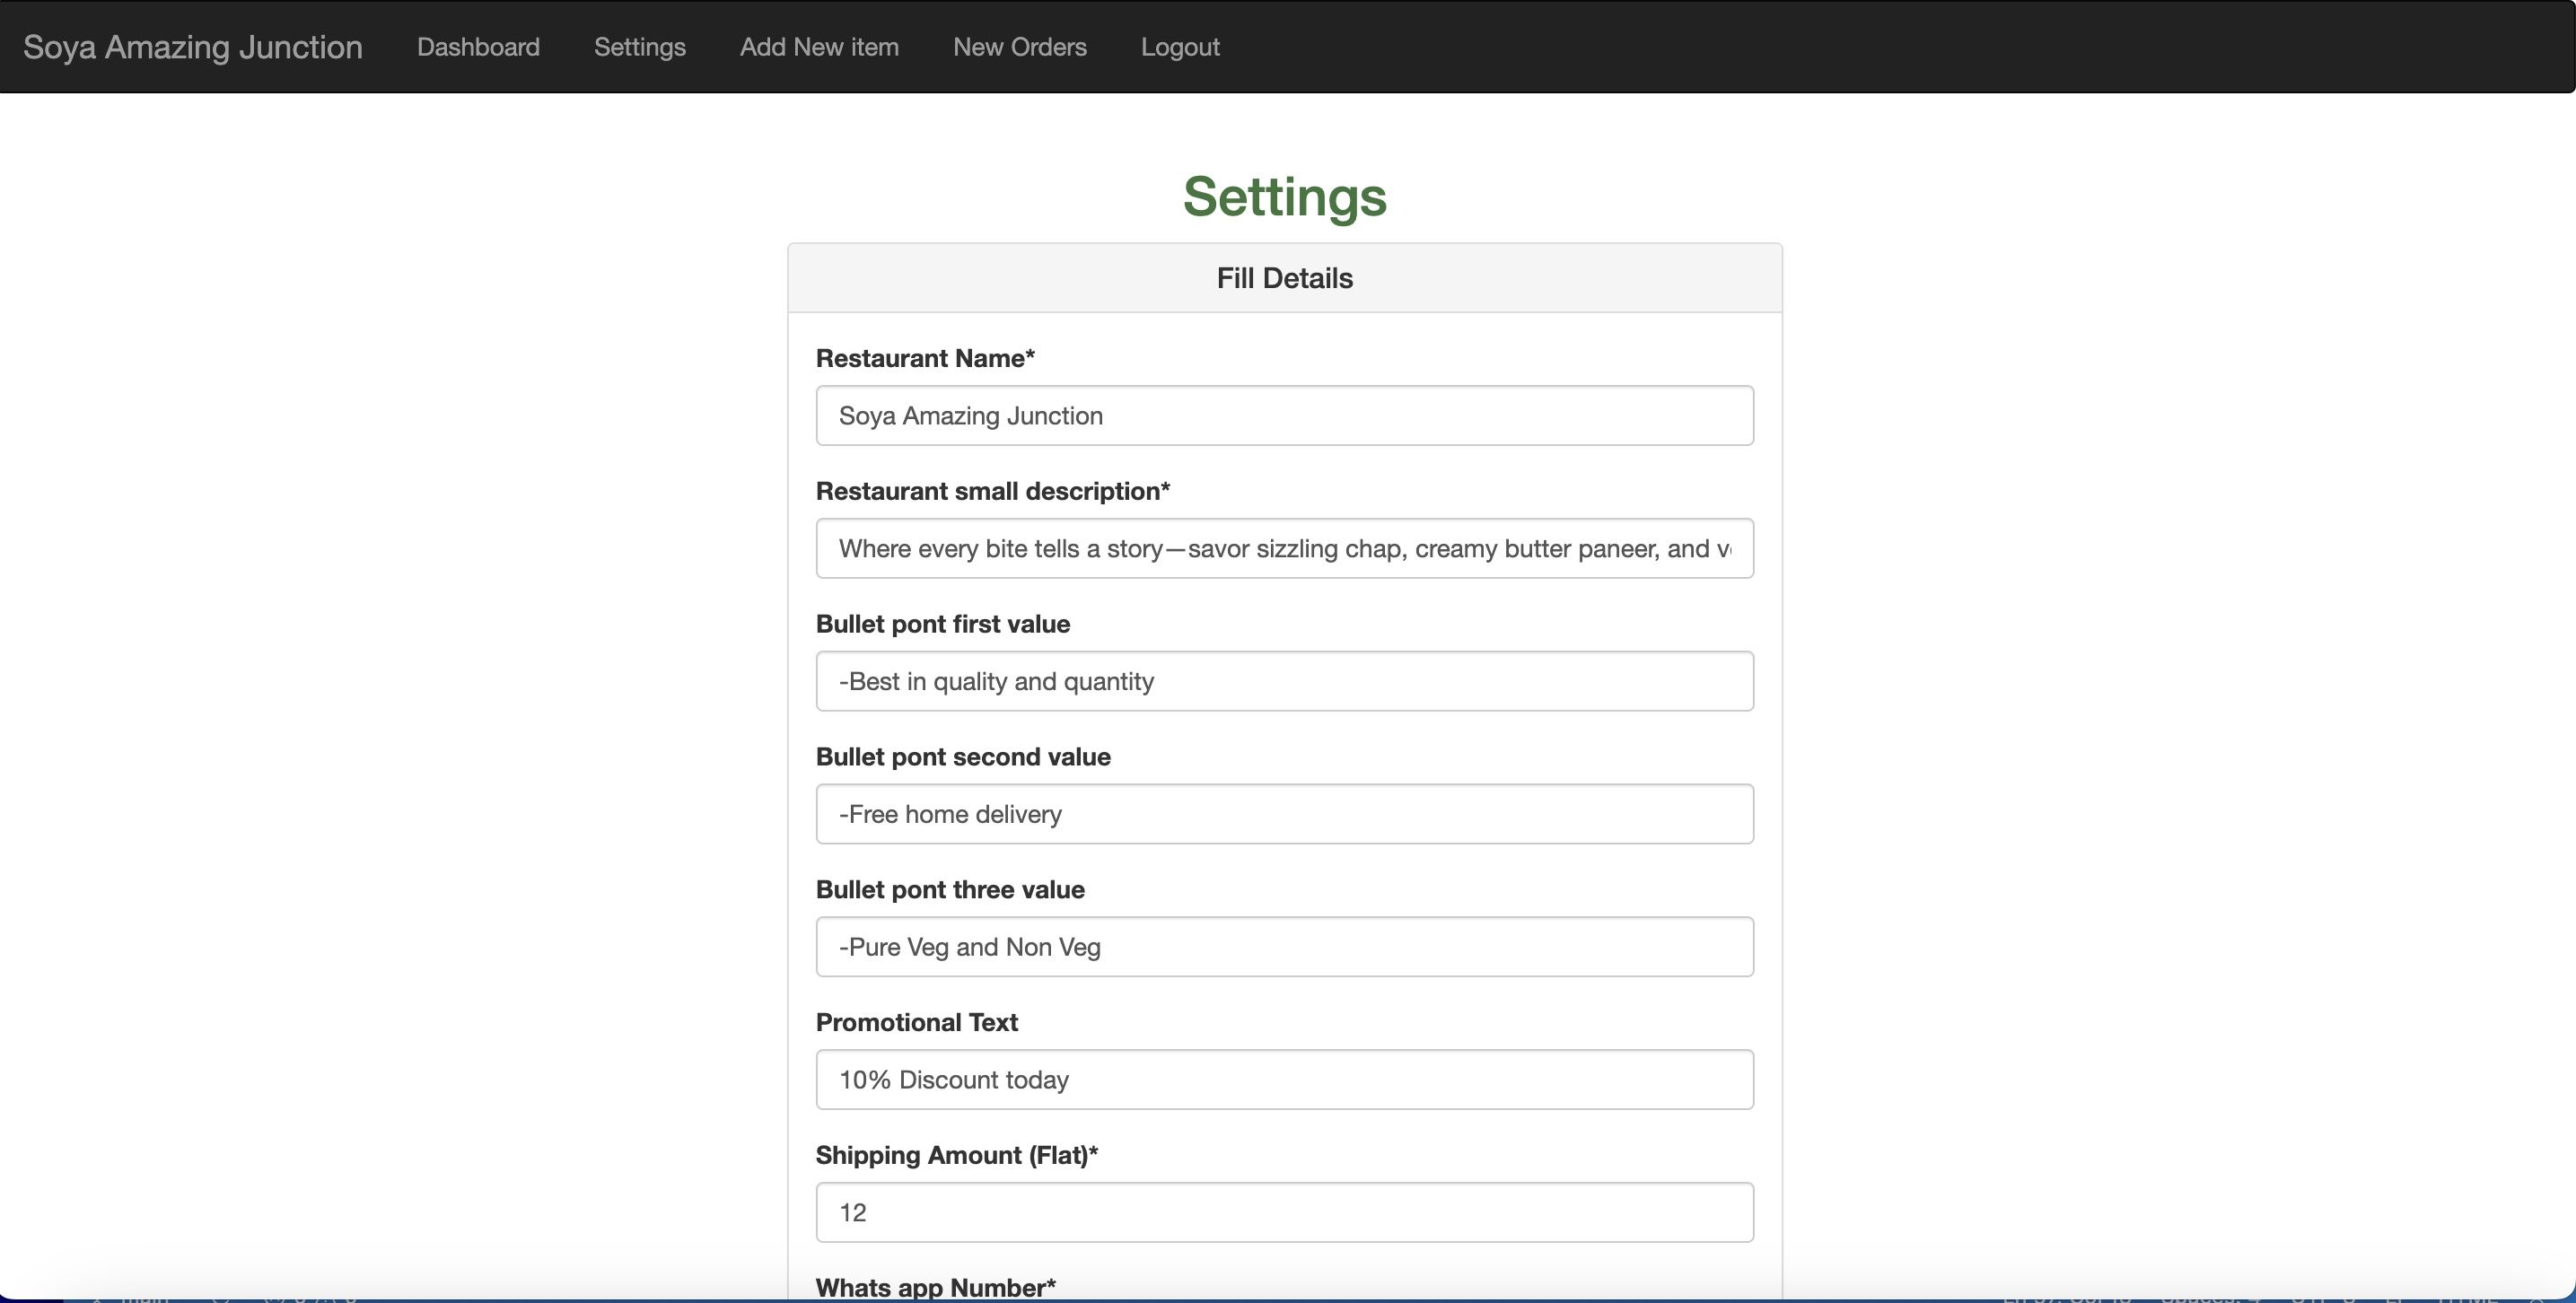Screen dimensions: 2576x1303
Task: Click the 'Fill Details' panel header
Action: coord(1284,278)
